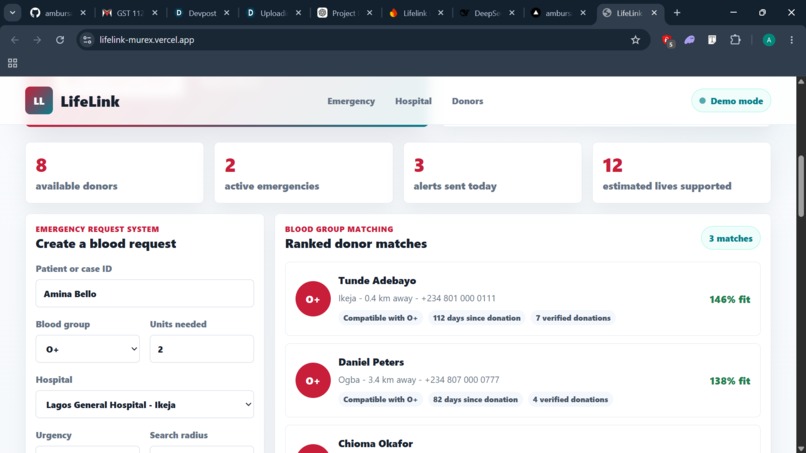
Task: Go forward to the next page
Action: click(37, 40)
